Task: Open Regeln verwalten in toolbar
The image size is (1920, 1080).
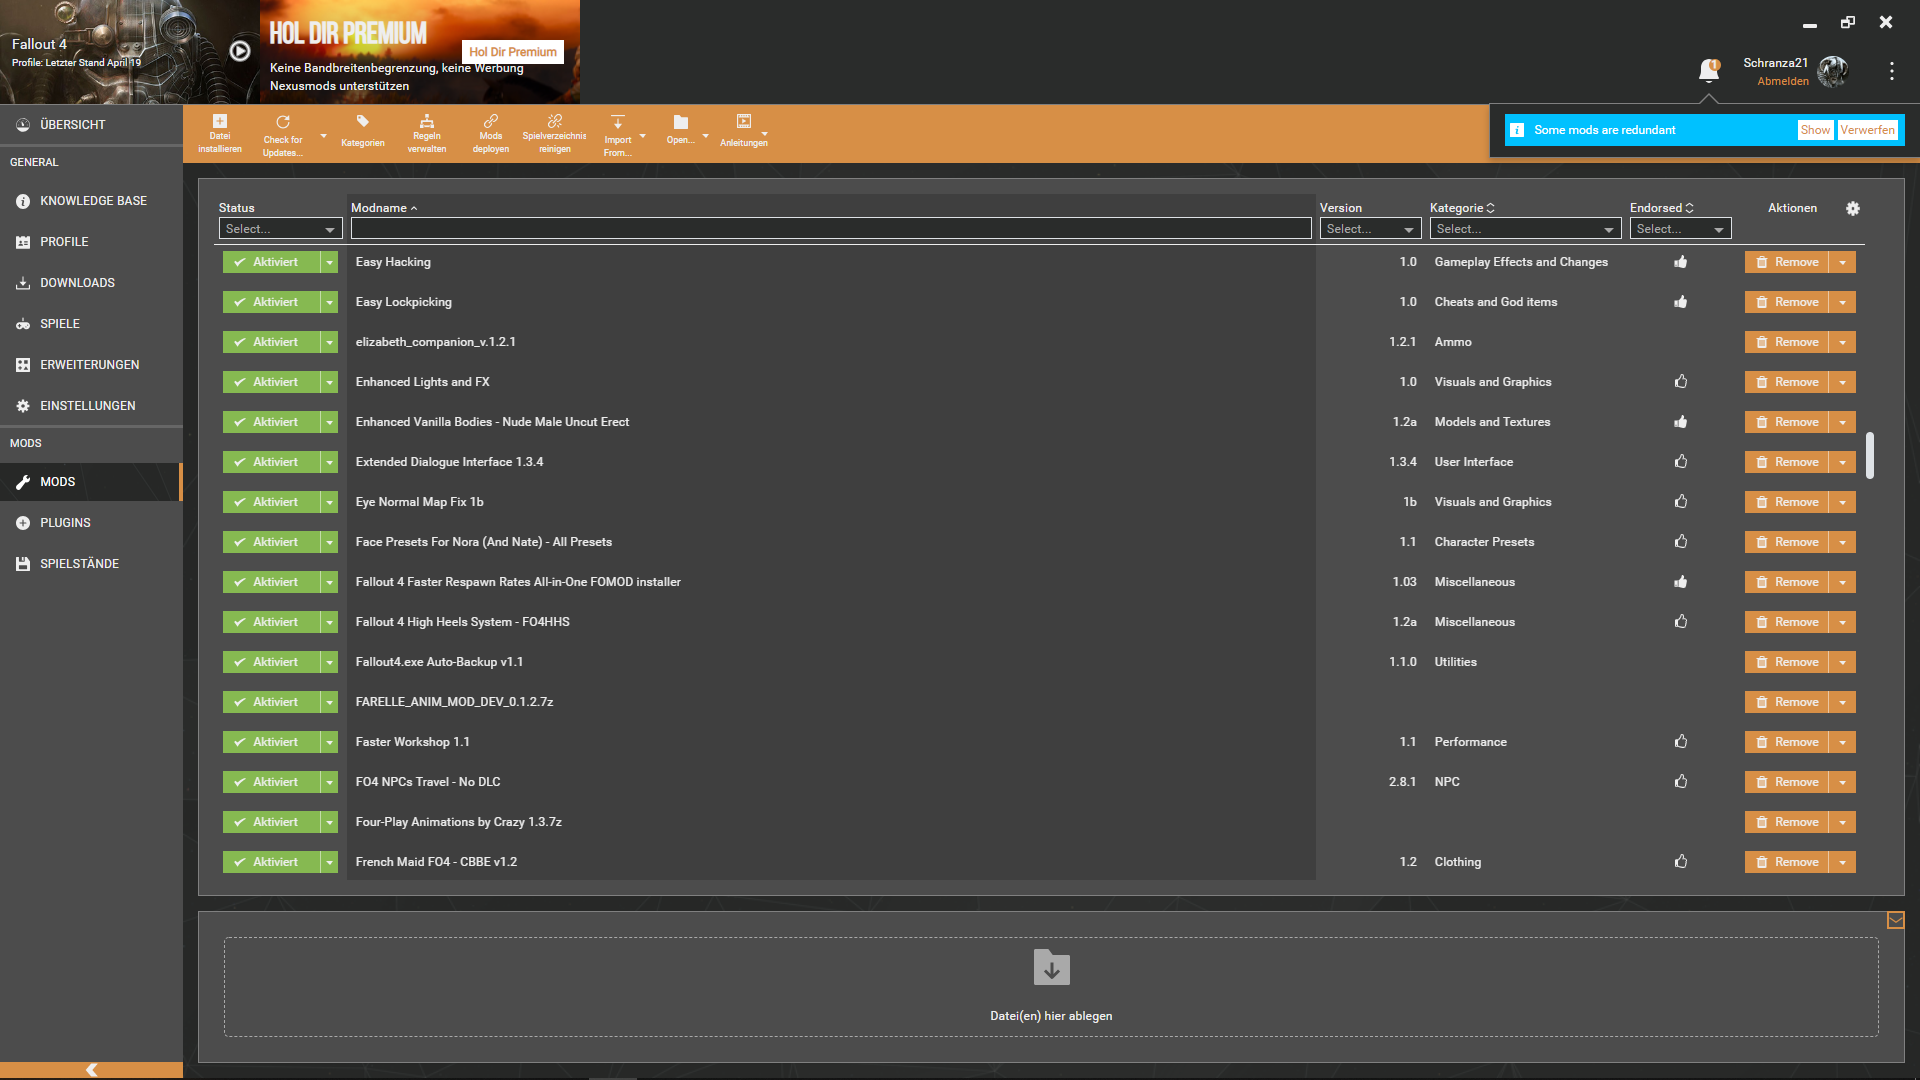Action: tap(427, 134)
